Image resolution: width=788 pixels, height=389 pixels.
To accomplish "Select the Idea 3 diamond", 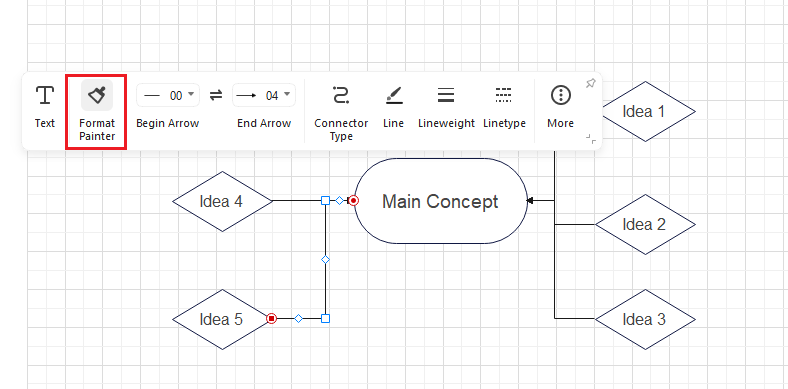I will coord(645,319).
